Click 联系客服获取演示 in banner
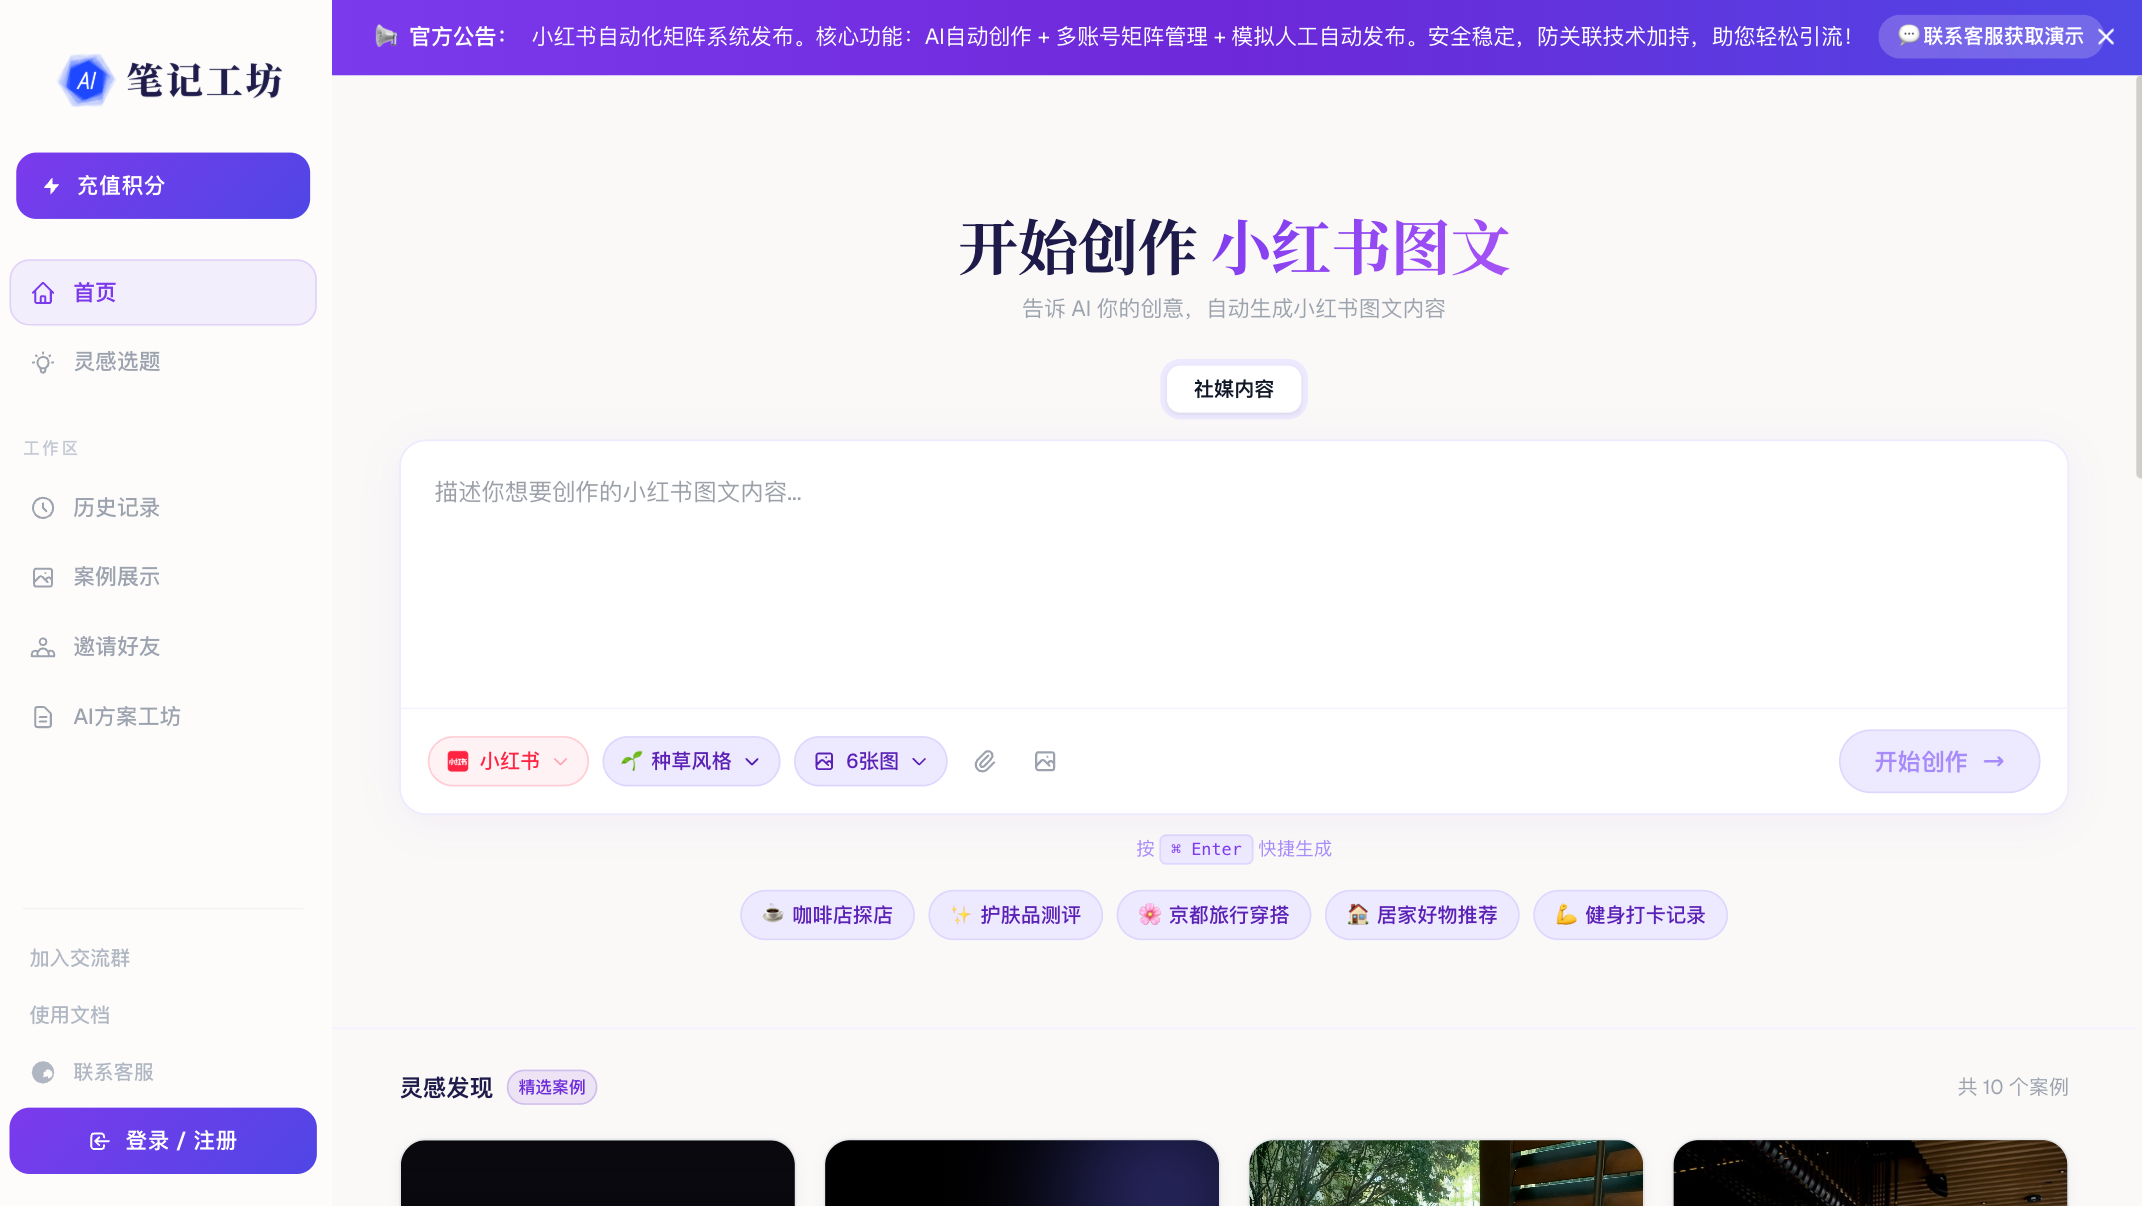 pyautogui.click(x=1992, y=37)
